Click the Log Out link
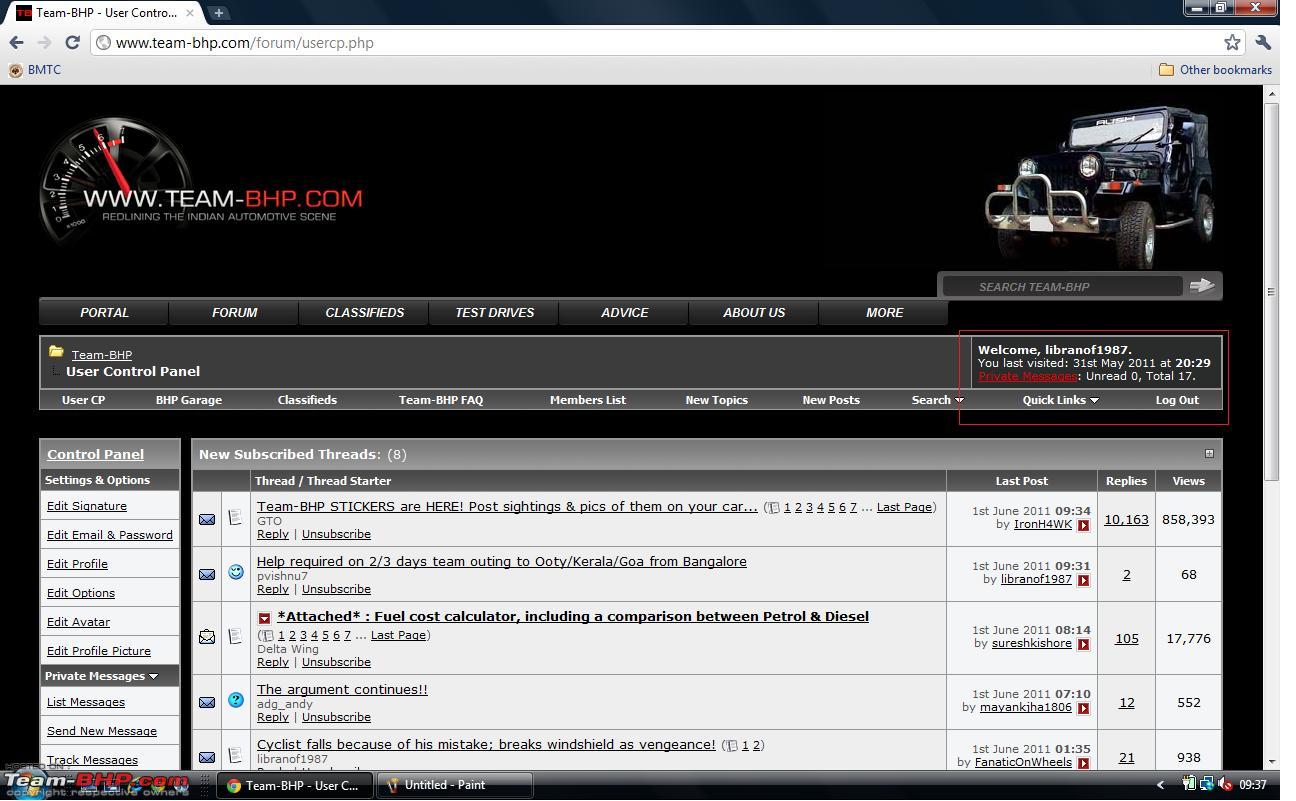 pyautogui.click(x=1177, y=400)
